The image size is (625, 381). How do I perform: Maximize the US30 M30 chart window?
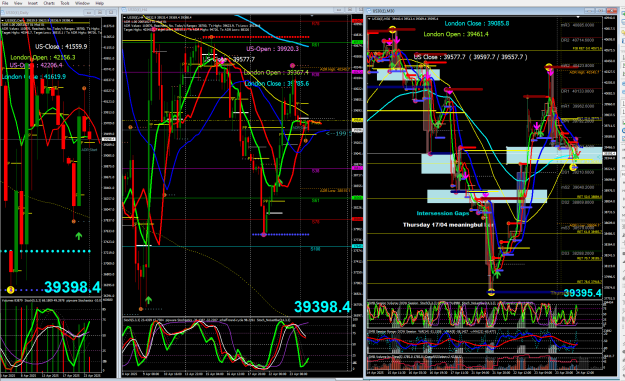pyautogui.click(x=601, y=11)
